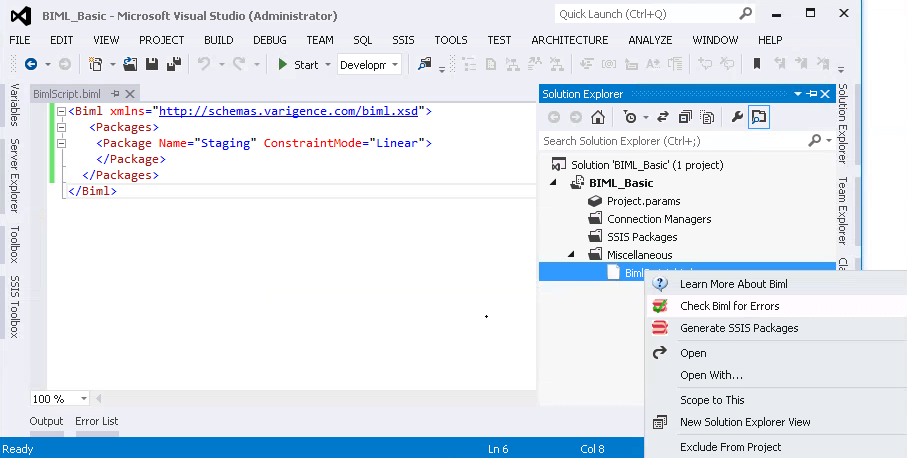Toggle auto-hide pin of Solution Explorer
This screenshot has height=458, width=907.
click(x=812, y=94)
